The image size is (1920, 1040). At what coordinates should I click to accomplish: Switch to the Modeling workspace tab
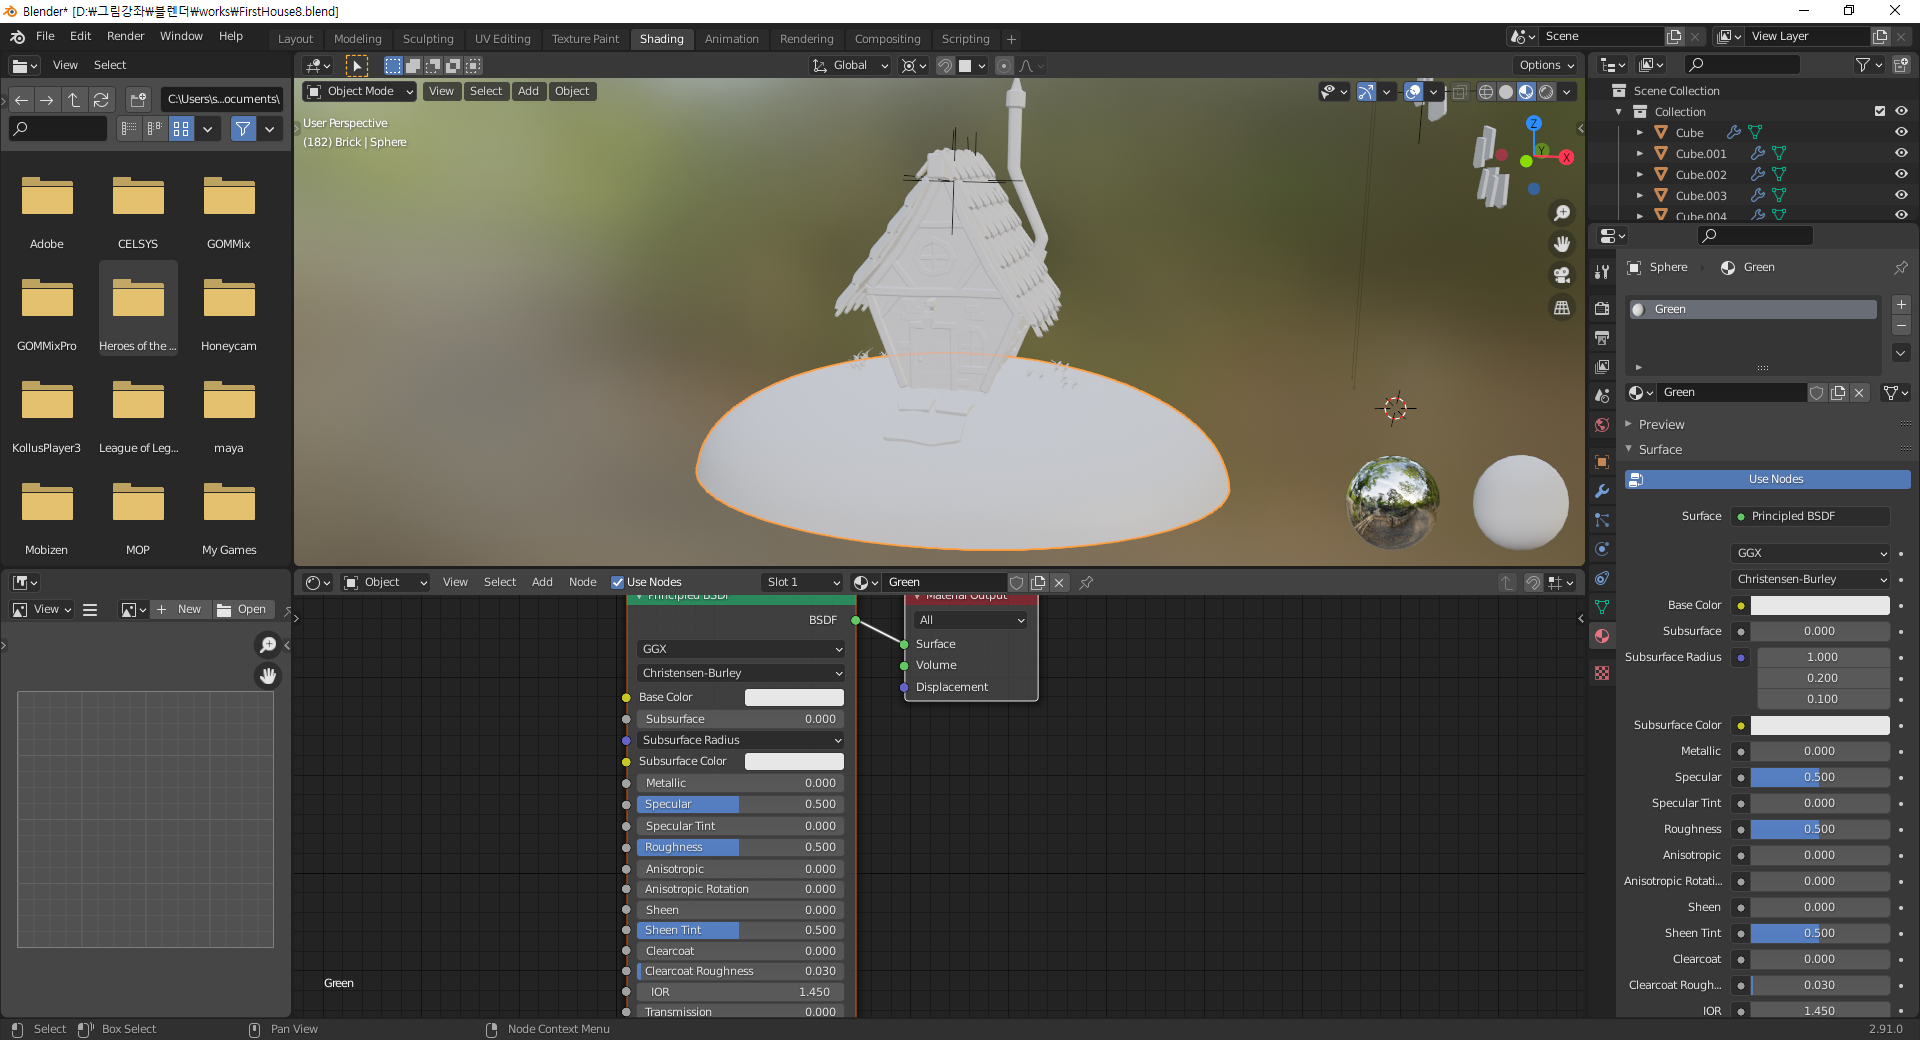click(357, 39)
